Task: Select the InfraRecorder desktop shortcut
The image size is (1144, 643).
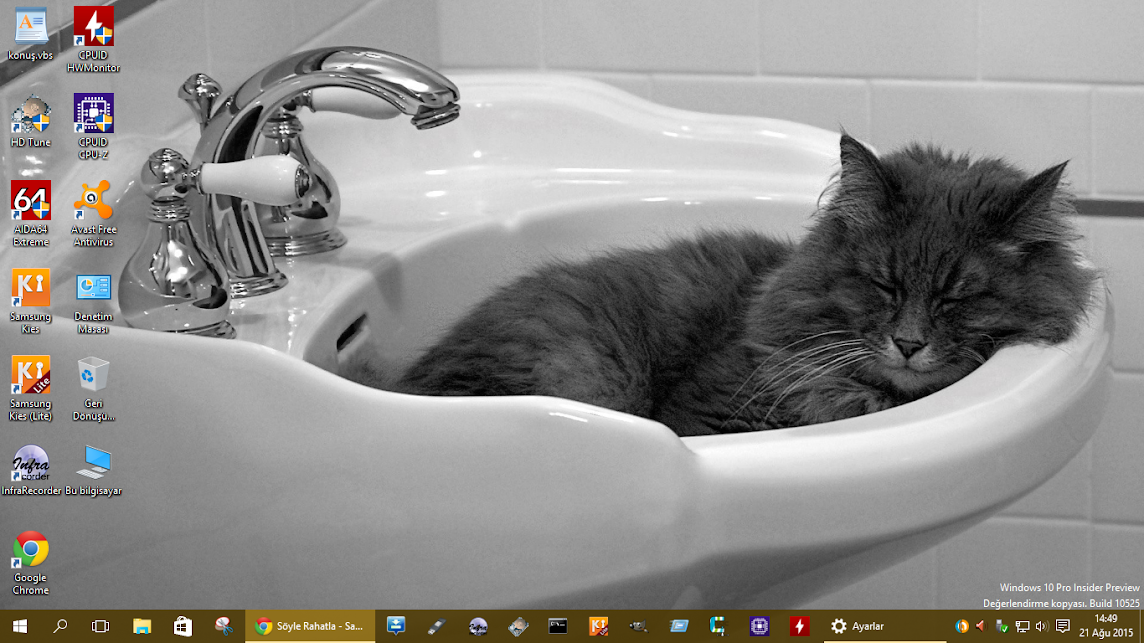Action: [x=31, y=470]
